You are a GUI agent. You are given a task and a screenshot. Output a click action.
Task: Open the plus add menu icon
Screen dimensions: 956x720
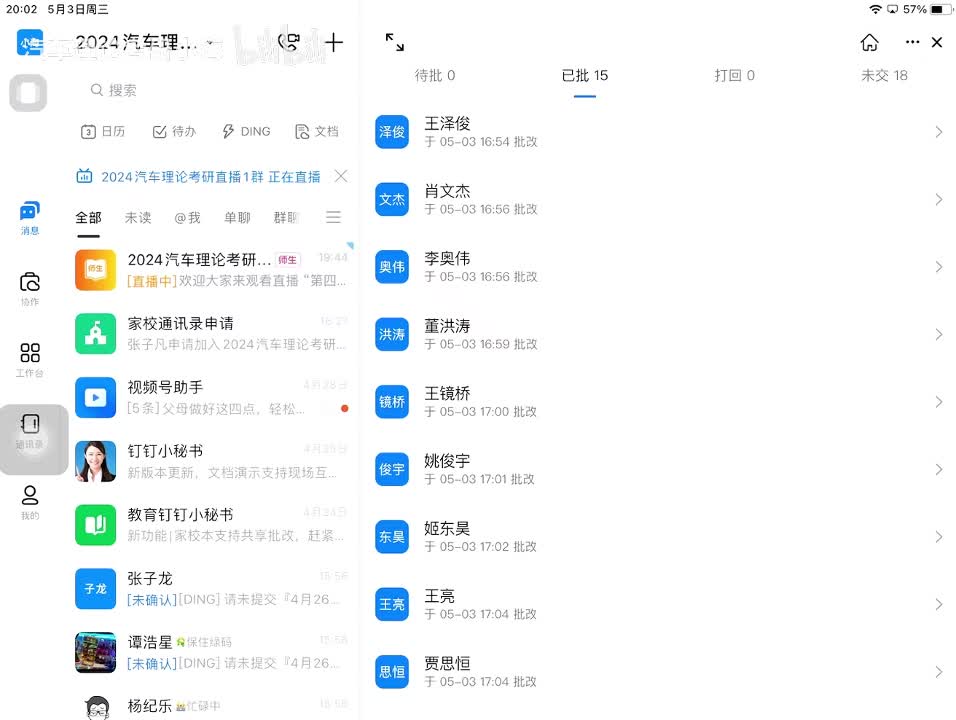(x=334, y=43)
